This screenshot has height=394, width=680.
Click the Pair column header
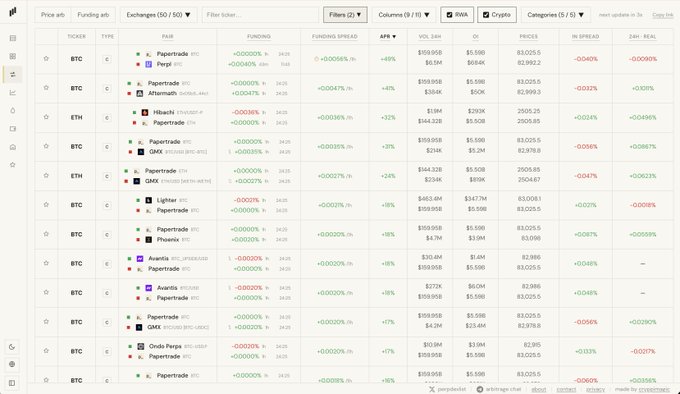pyautogui.click(x=167, y=36)
